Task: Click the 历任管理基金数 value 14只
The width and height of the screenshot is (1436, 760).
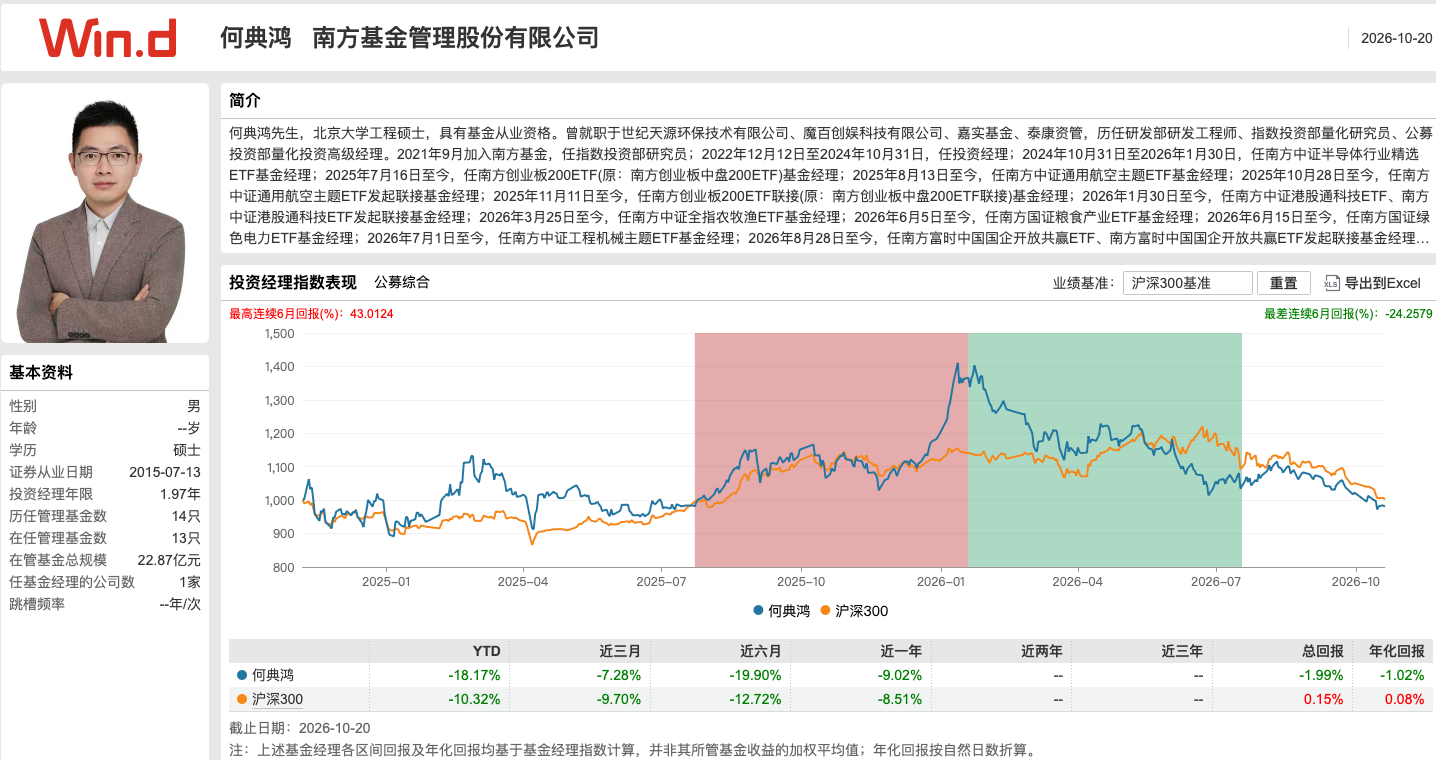Action: [x=186, y=516]
